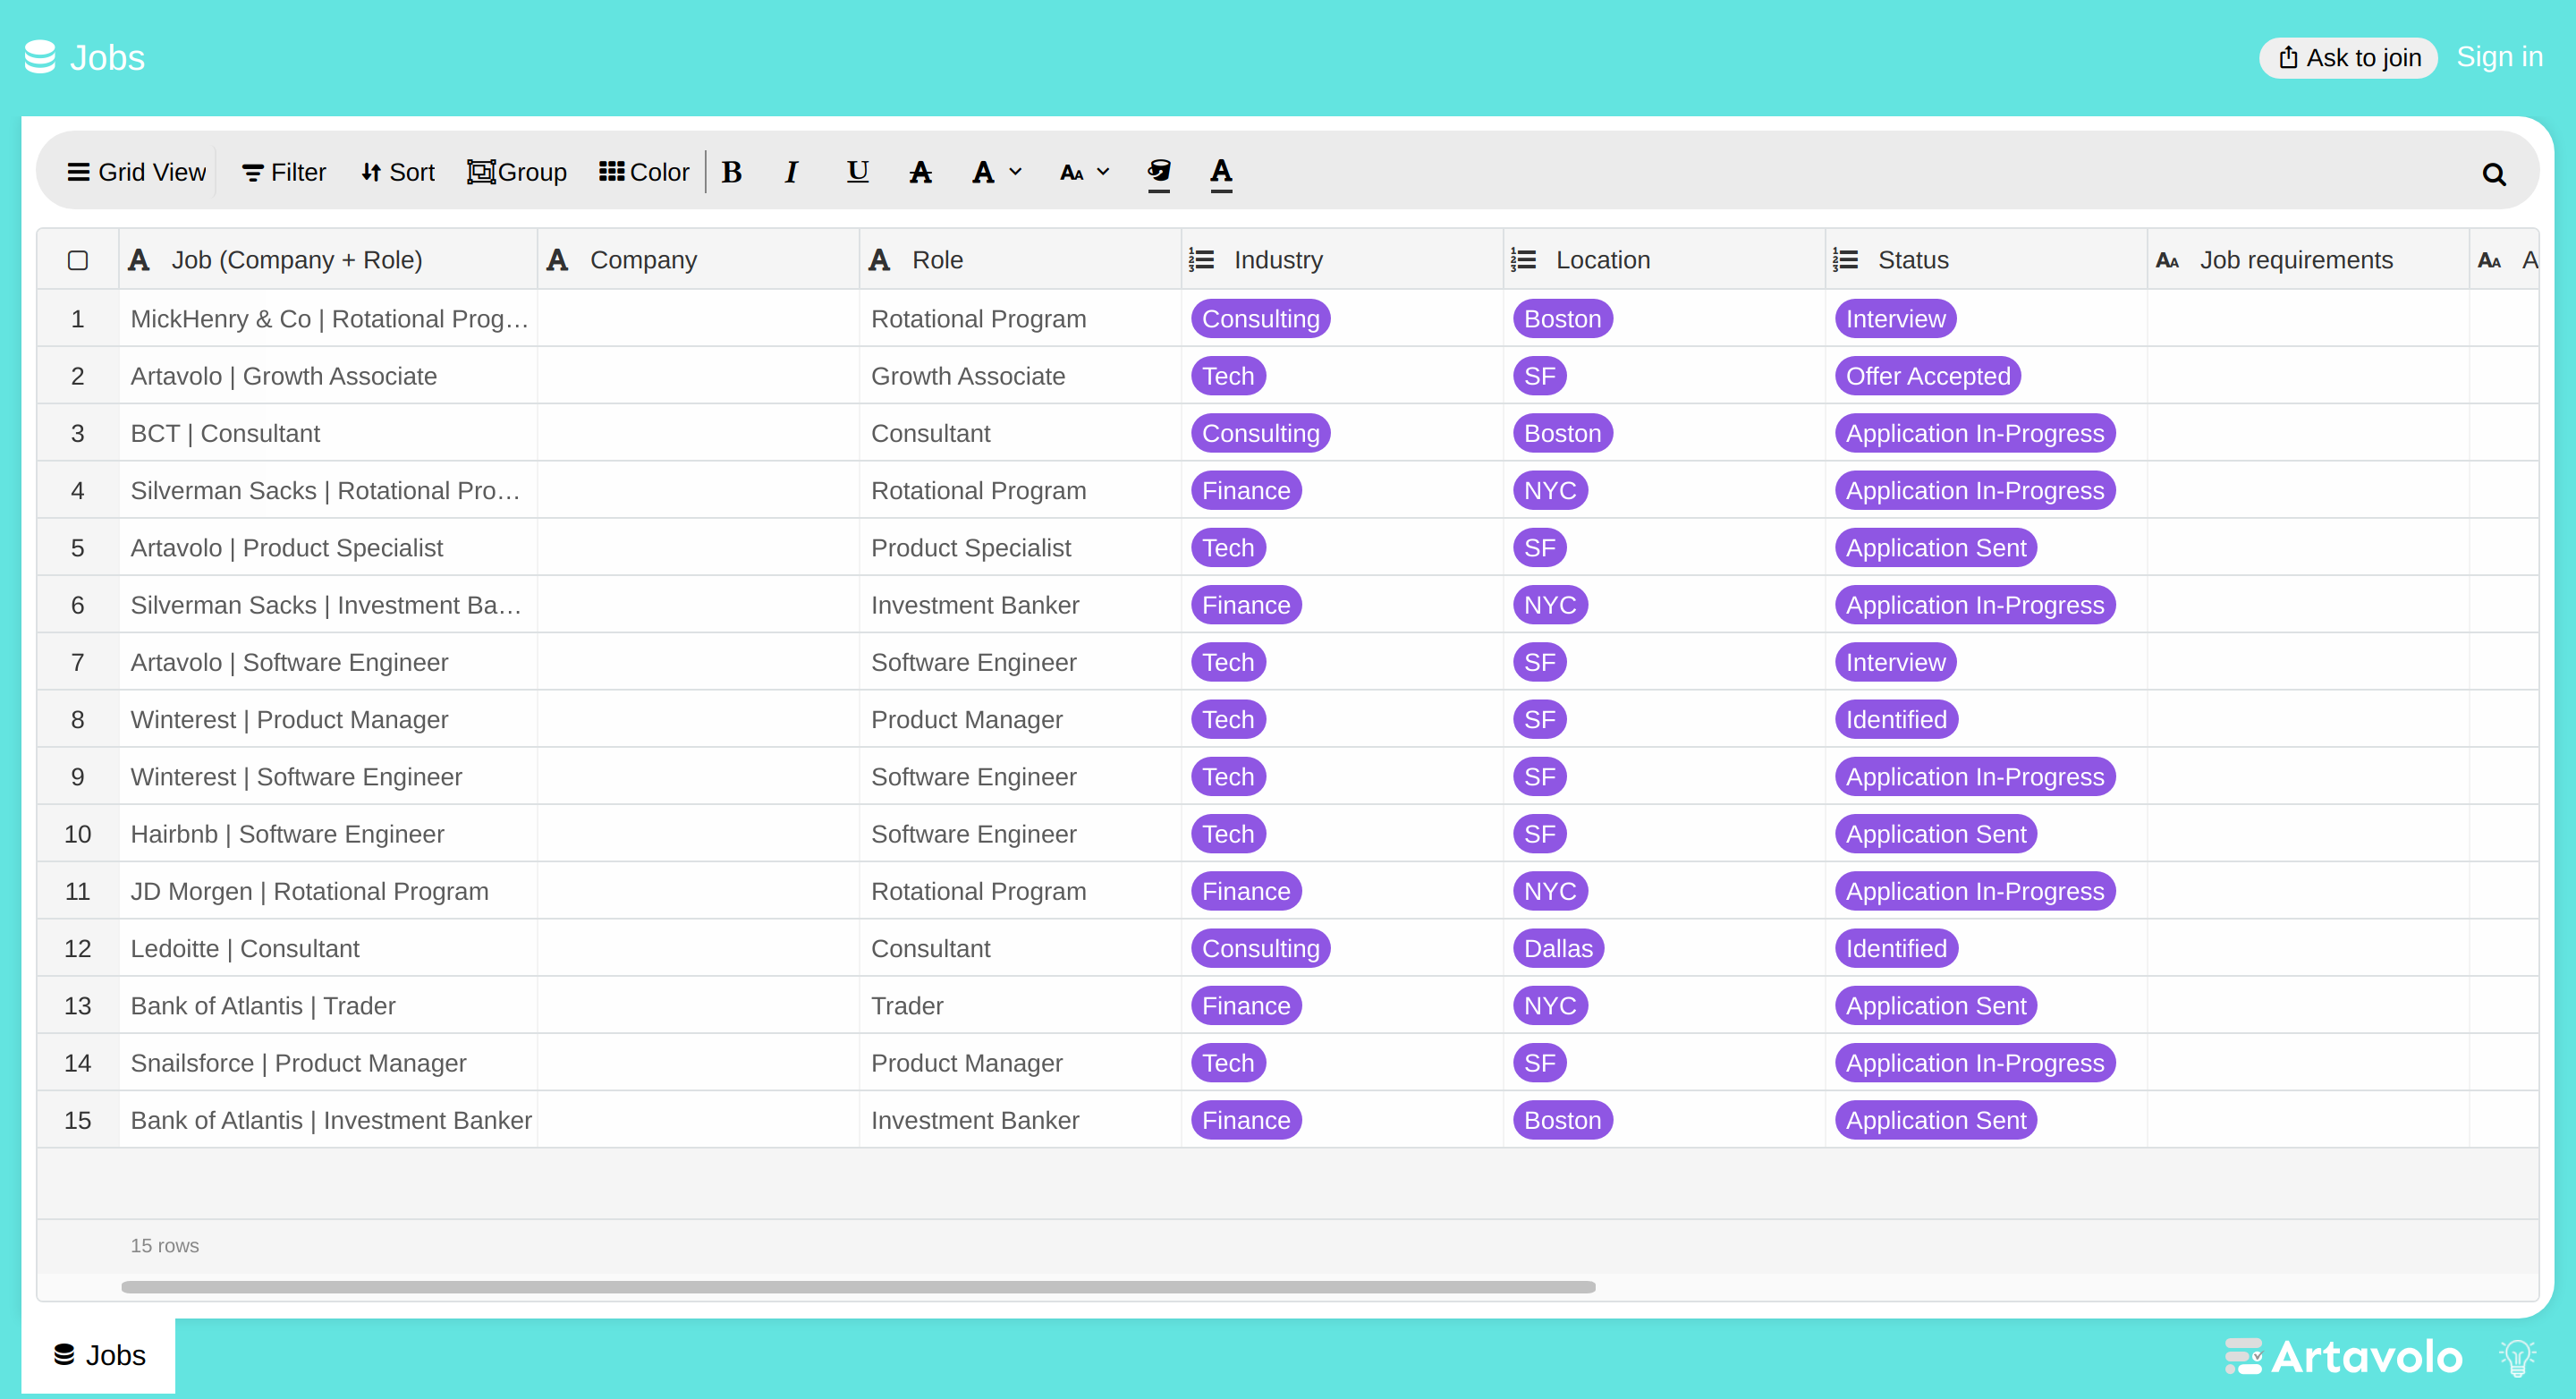Viewport: 2576px width, 1399px height.
Task: Select the Jobs tab at bottom
Action: pyautogui.click(x=99, y=1355)
